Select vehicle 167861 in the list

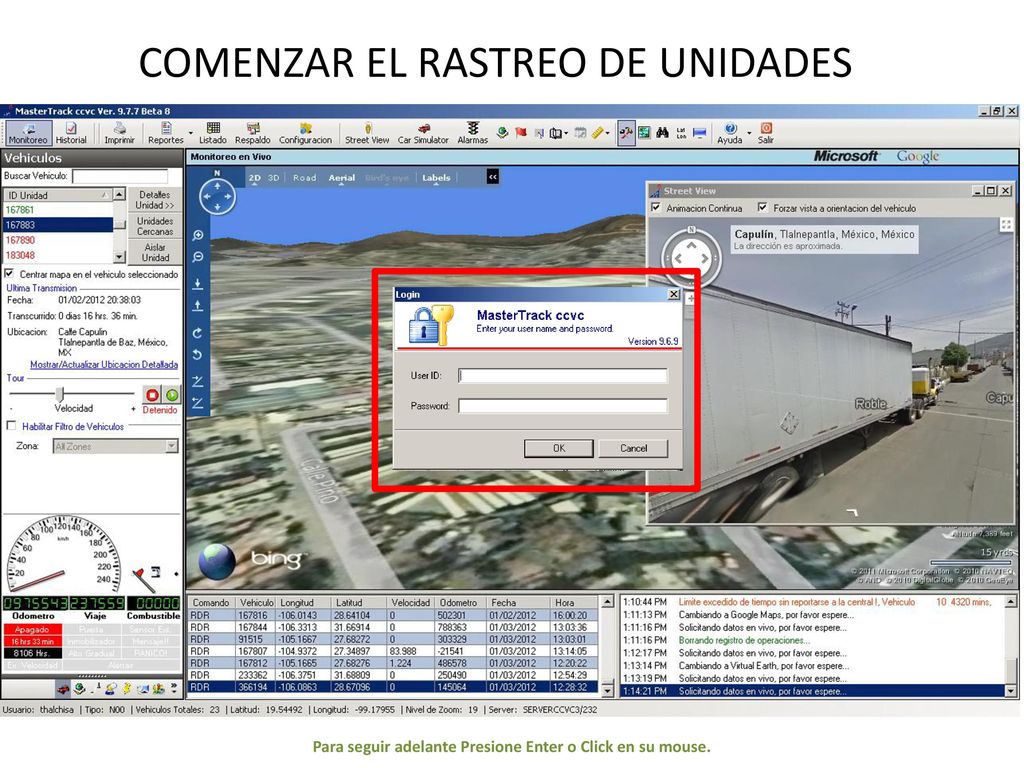(x=57, y=210)
